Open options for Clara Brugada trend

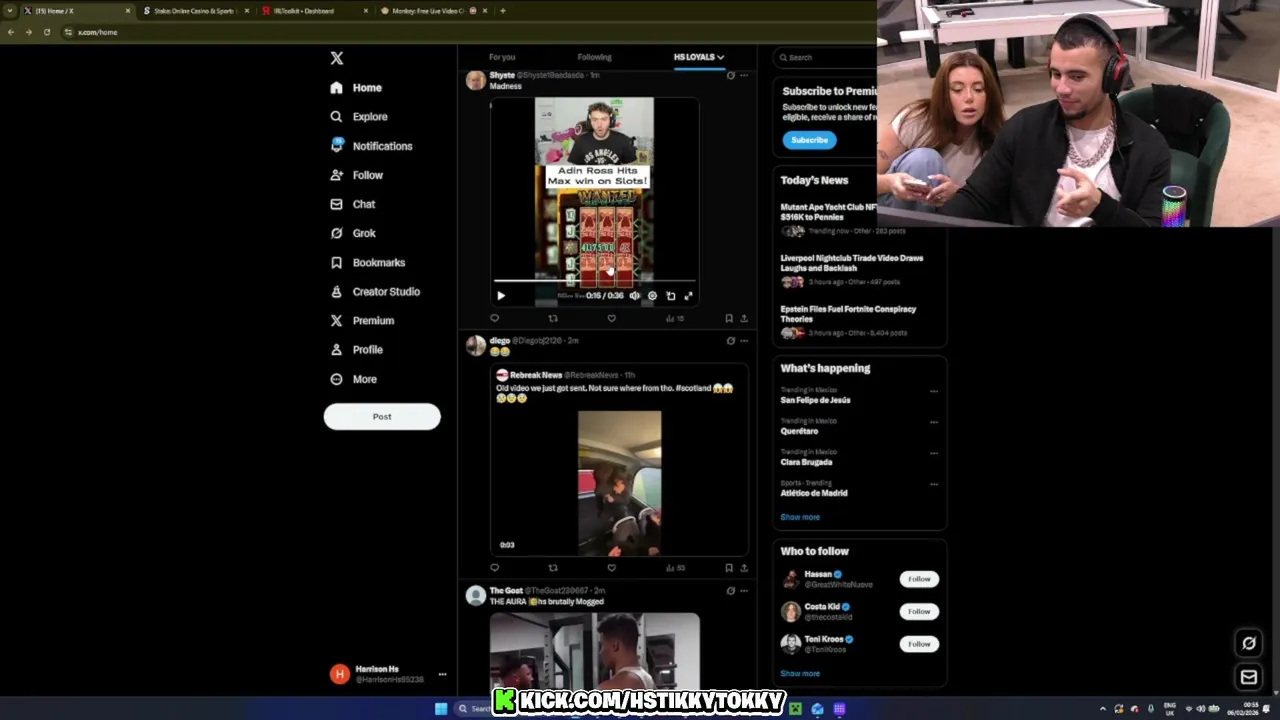(x=934, y=453)
